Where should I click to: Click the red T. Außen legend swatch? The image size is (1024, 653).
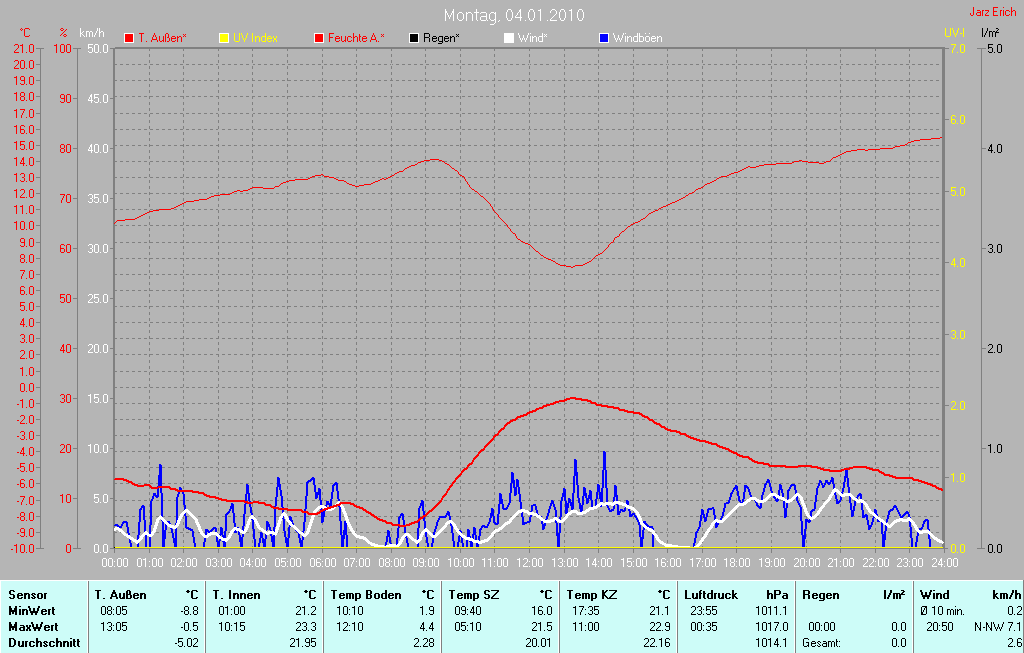[x=129, y=38]
